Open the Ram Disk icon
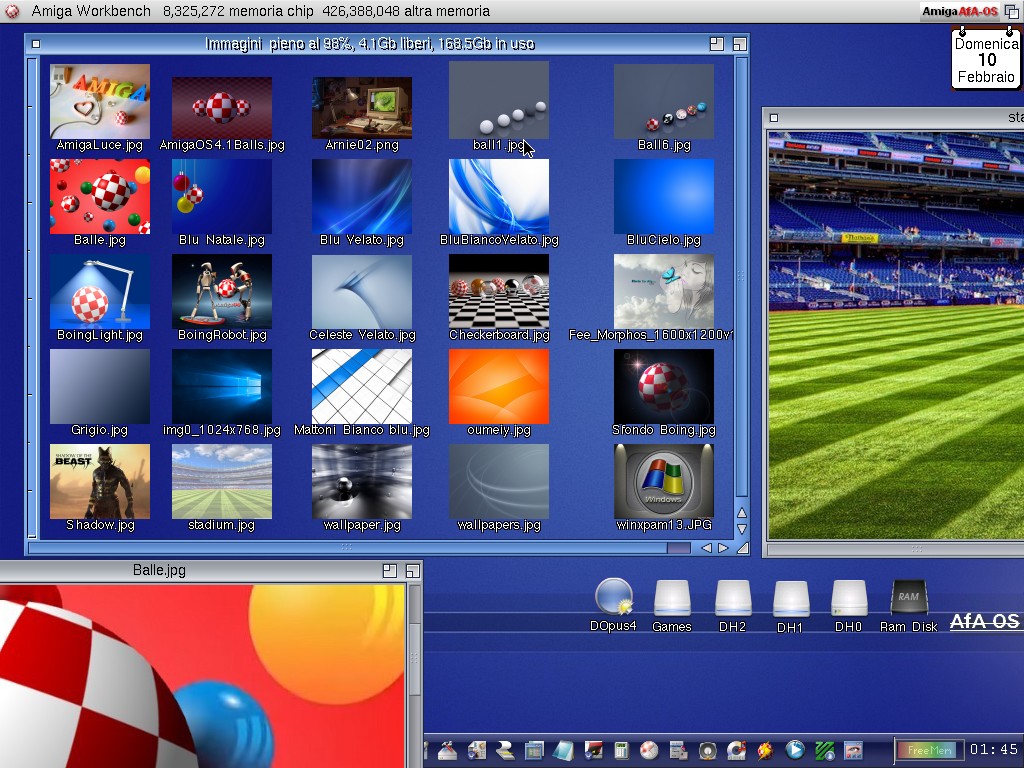Viewport: 1024px width, 768px height. point(908,599)
